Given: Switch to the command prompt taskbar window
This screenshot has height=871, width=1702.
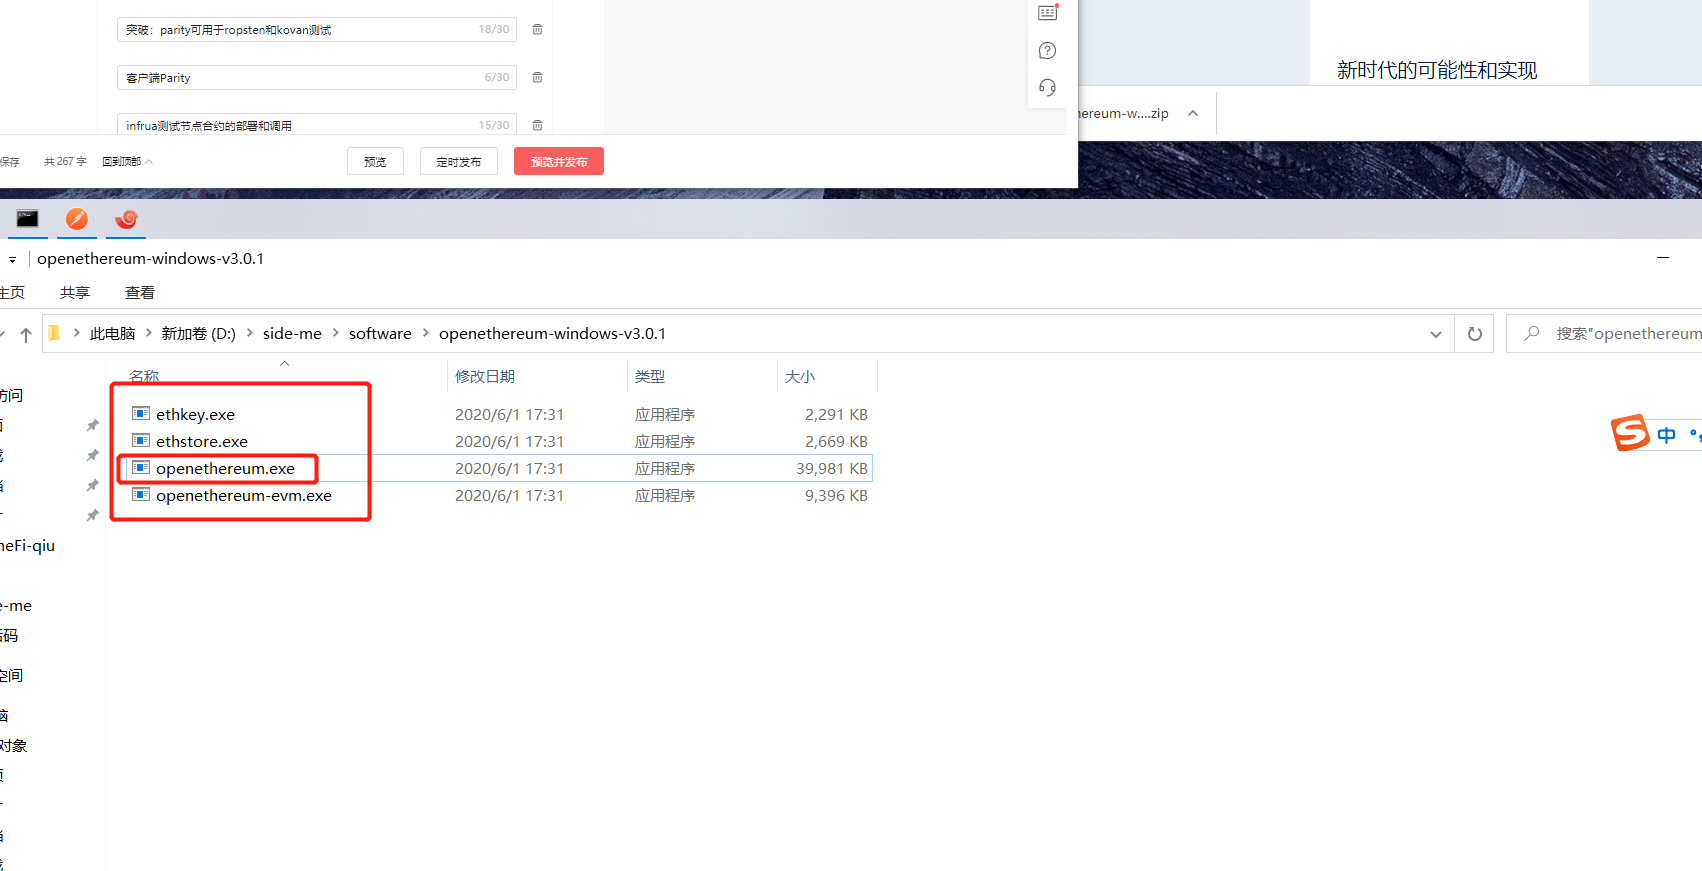Looking at the screenshot, I should point(27,219).
